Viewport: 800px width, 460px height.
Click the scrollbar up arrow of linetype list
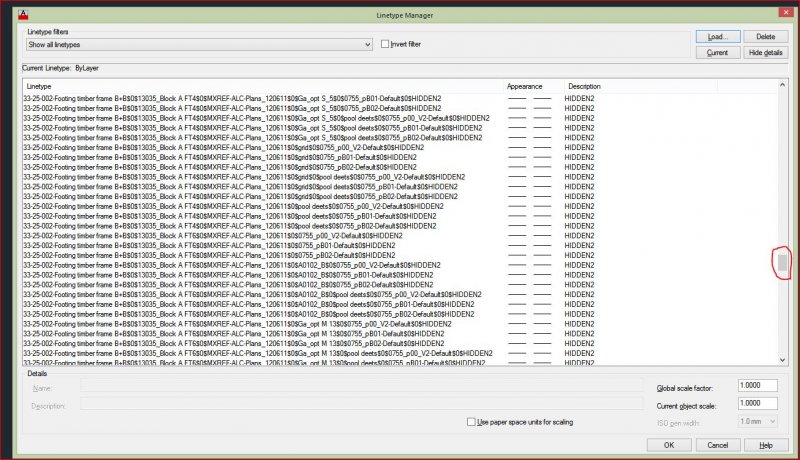783,85
